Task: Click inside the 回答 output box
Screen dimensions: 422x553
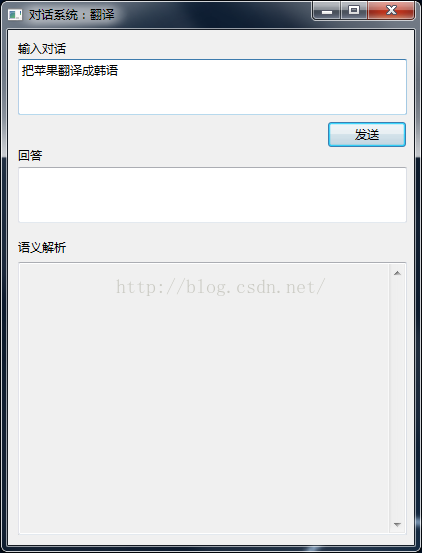Action: point(212,195)
